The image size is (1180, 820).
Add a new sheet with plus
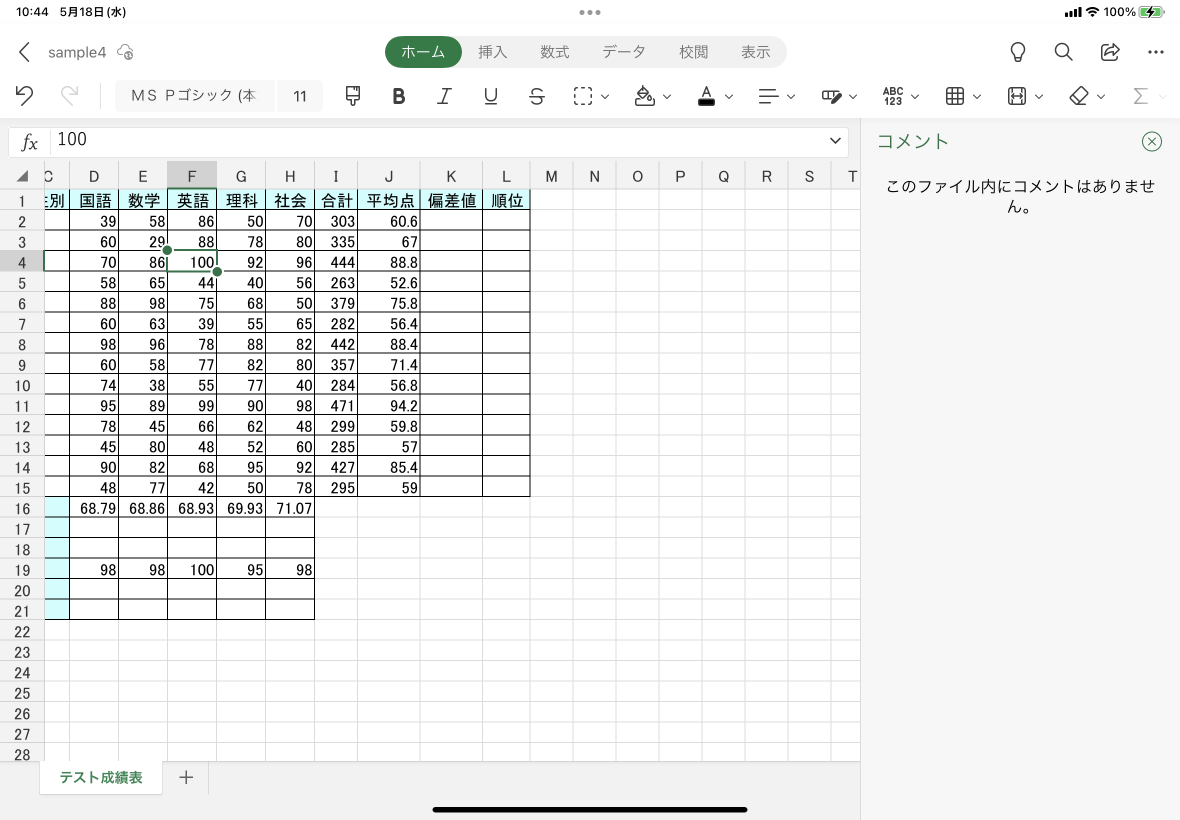pyautogui.click(x=186, y=777)
